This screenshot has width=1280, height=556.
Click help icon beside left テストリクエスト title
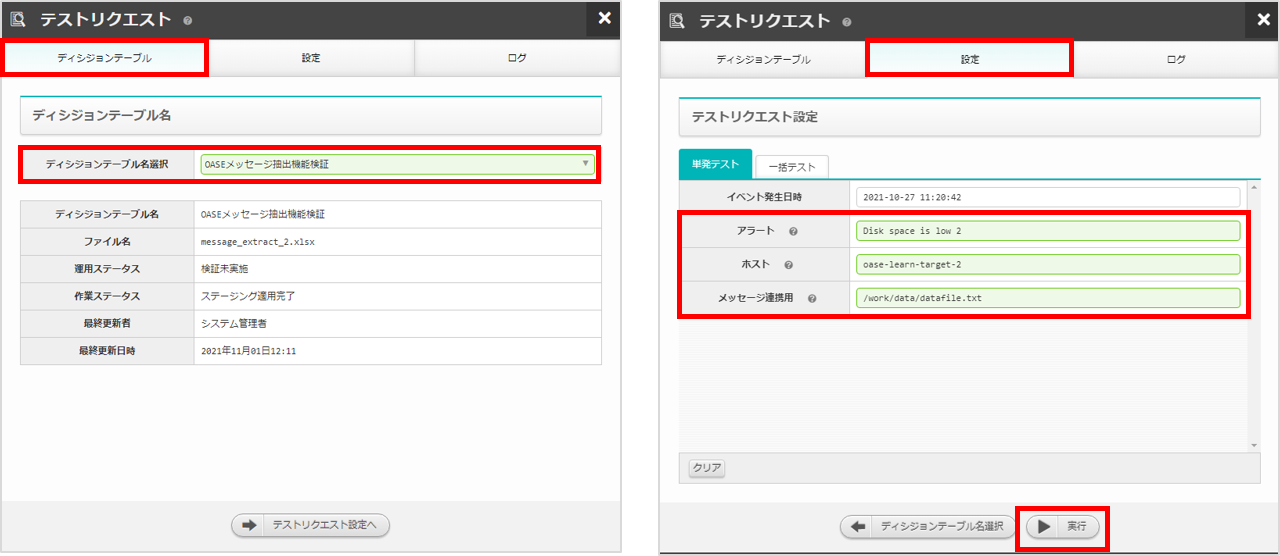[188, 20]
